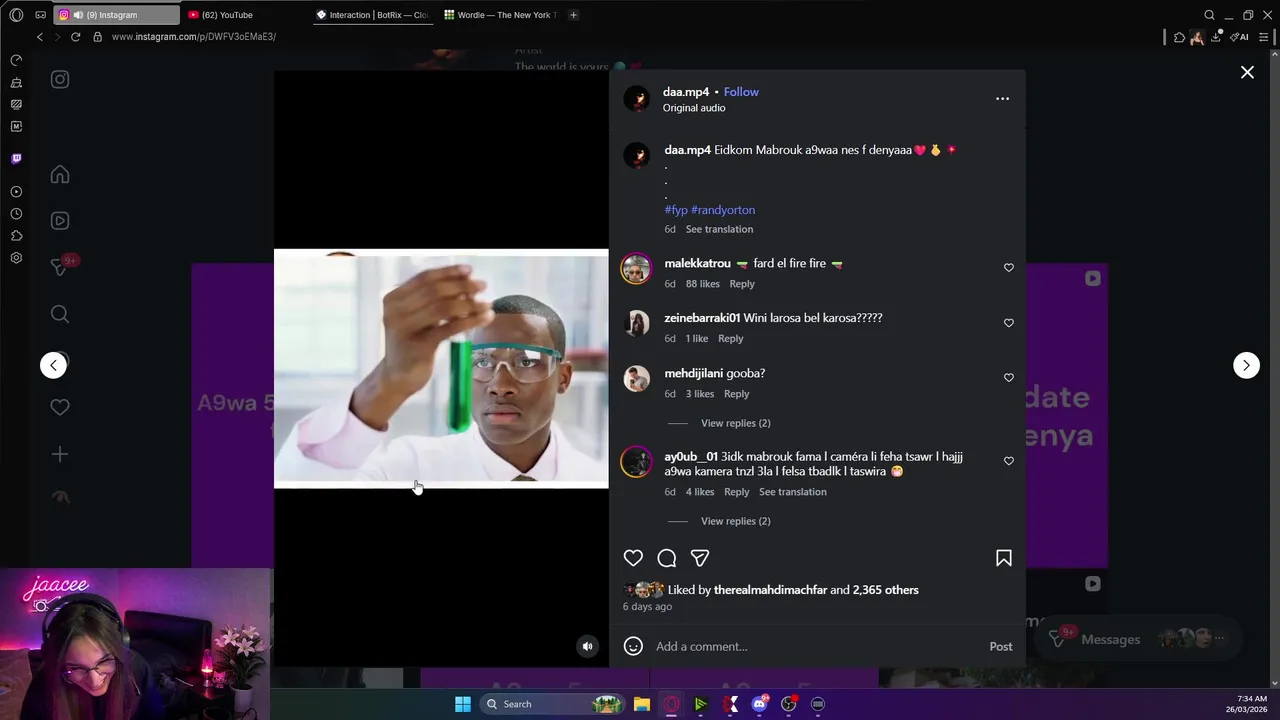The width and height of the screenshot is (1280, 720).
Task: Go to Instagram Home in sidebar
Action: (x=60, y=175)
